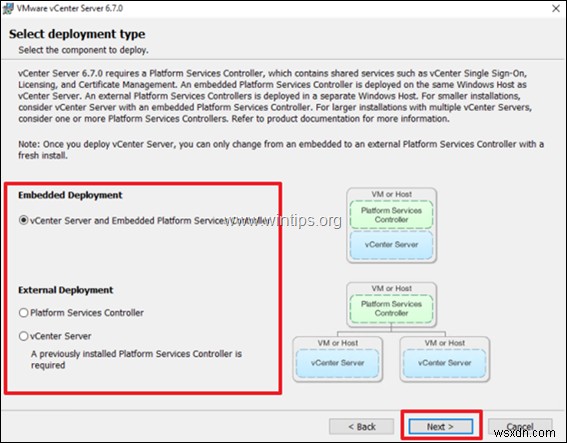Select vCenter Server and Embedded Platform Services Controller option
The width and height of the screenshot is (567, 443).
click(24, 220)
